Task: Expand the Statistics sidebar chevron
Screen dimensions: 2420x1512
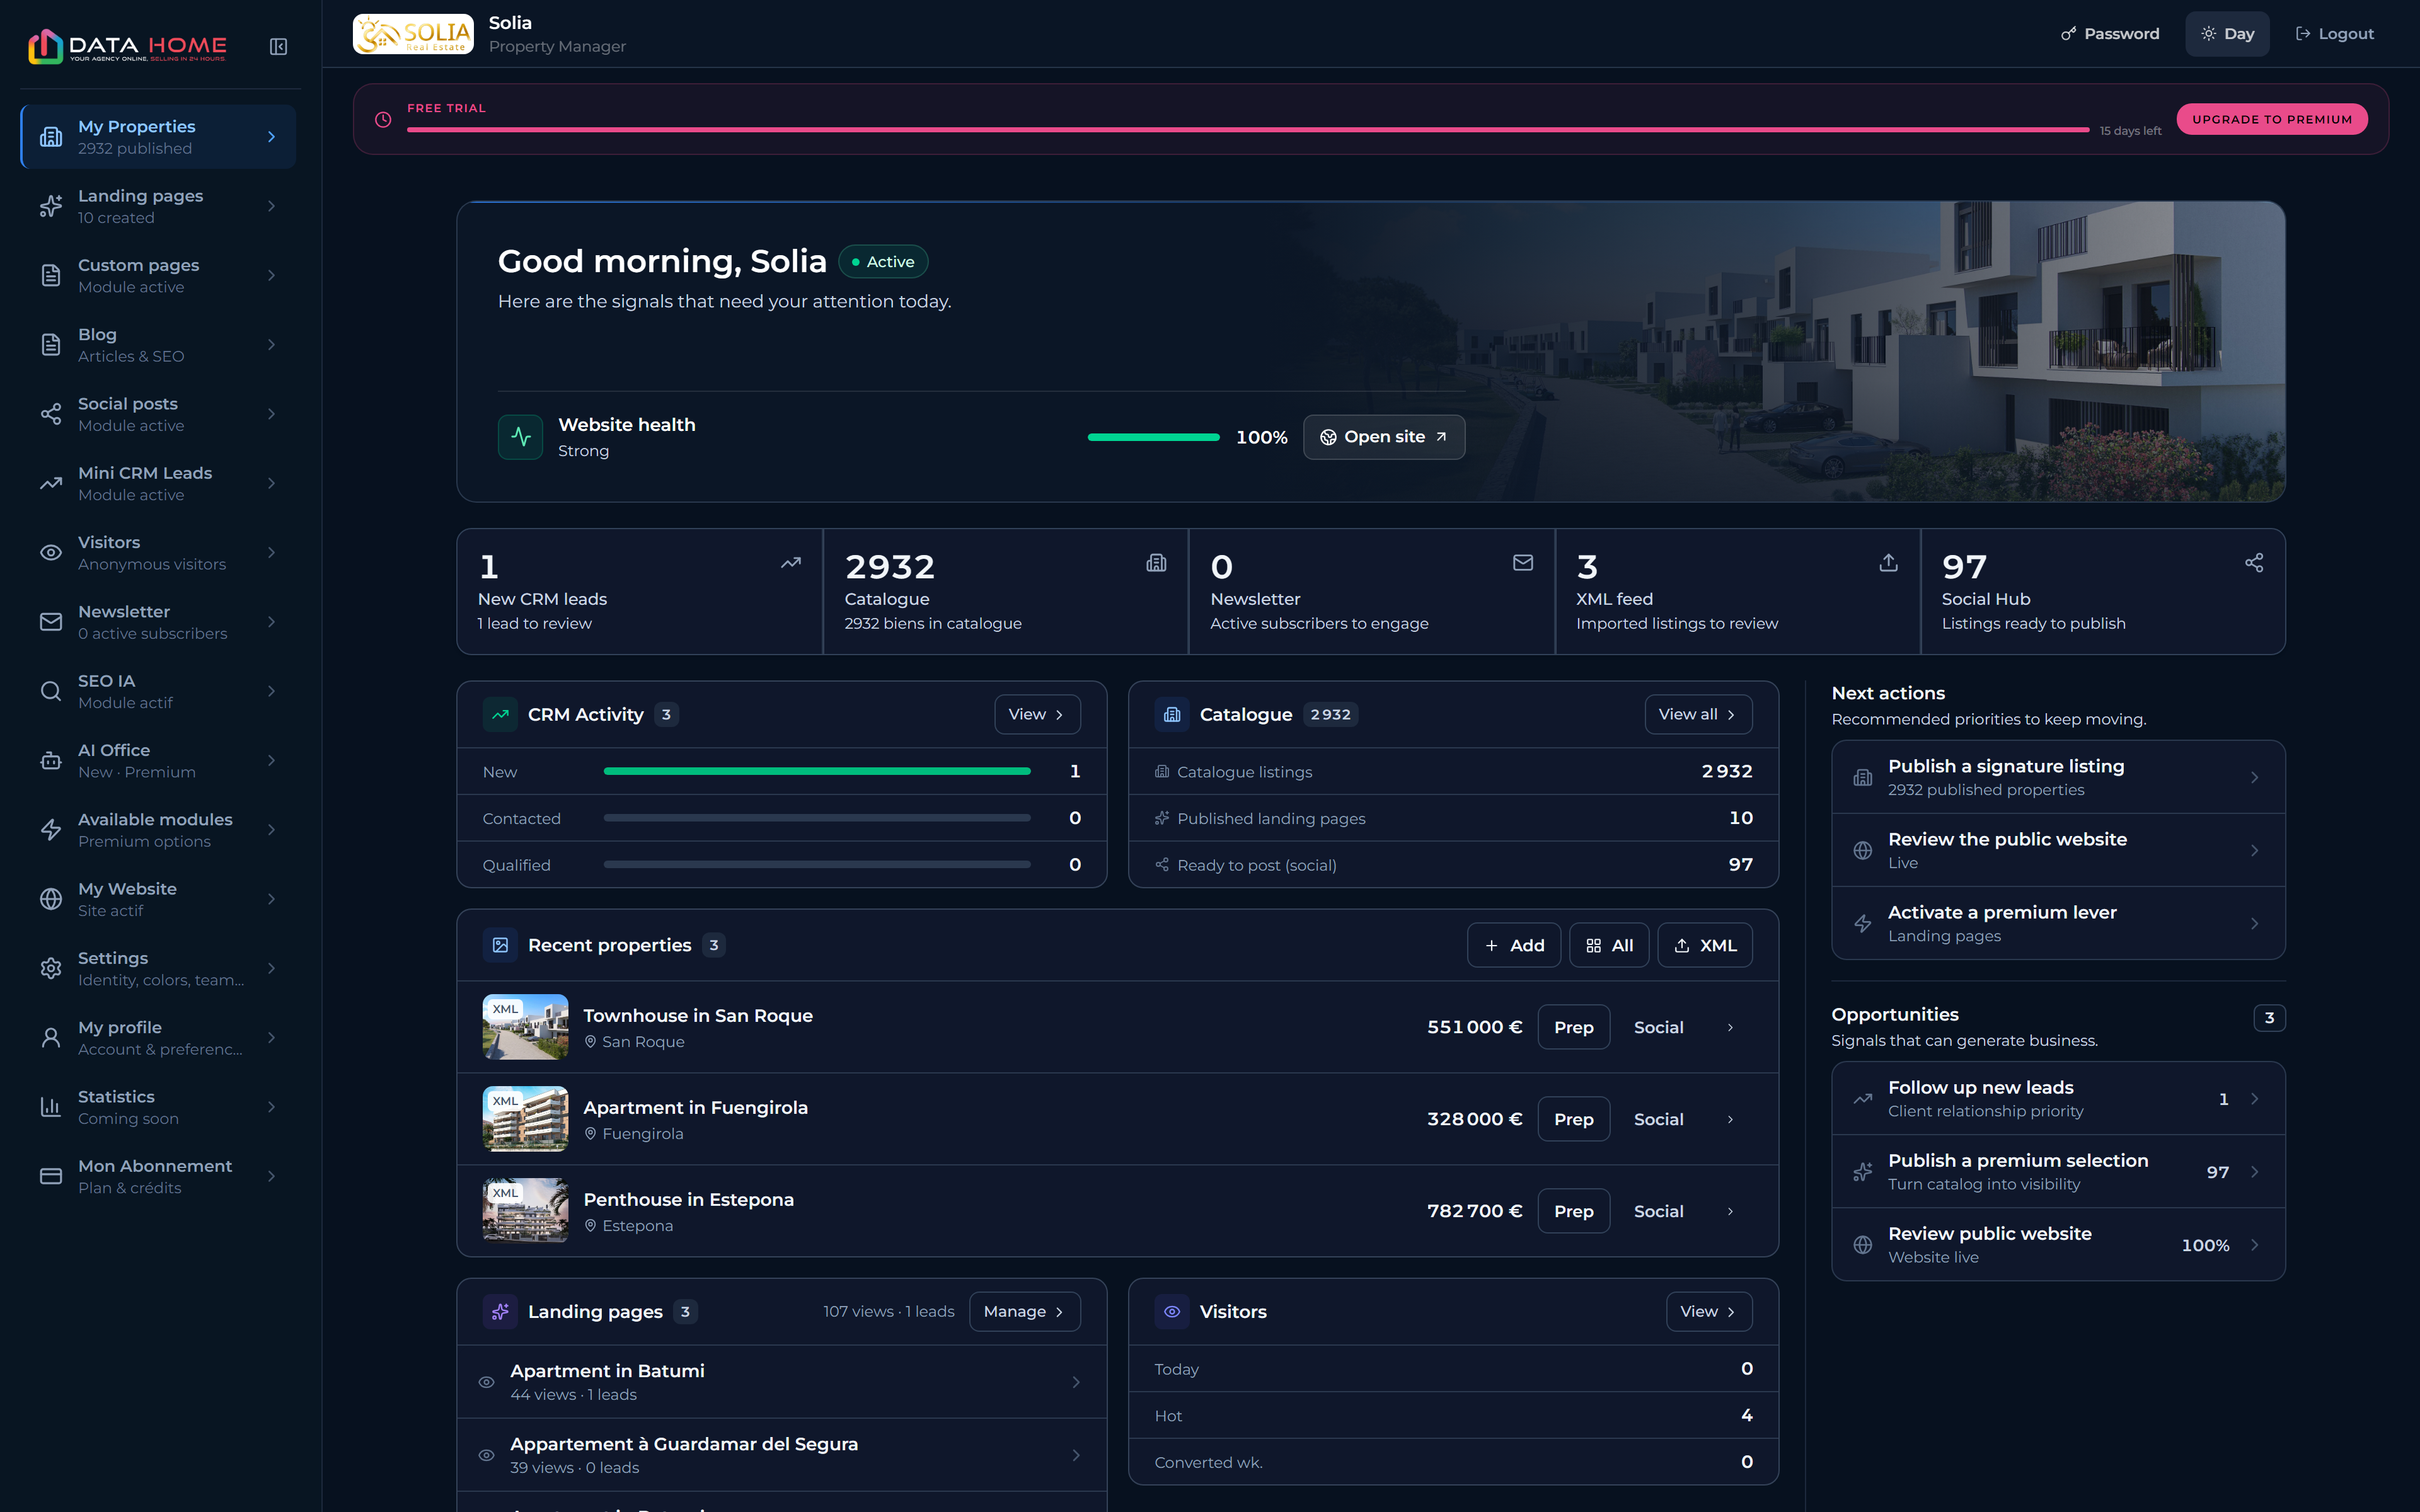Action: [271, 1107]
